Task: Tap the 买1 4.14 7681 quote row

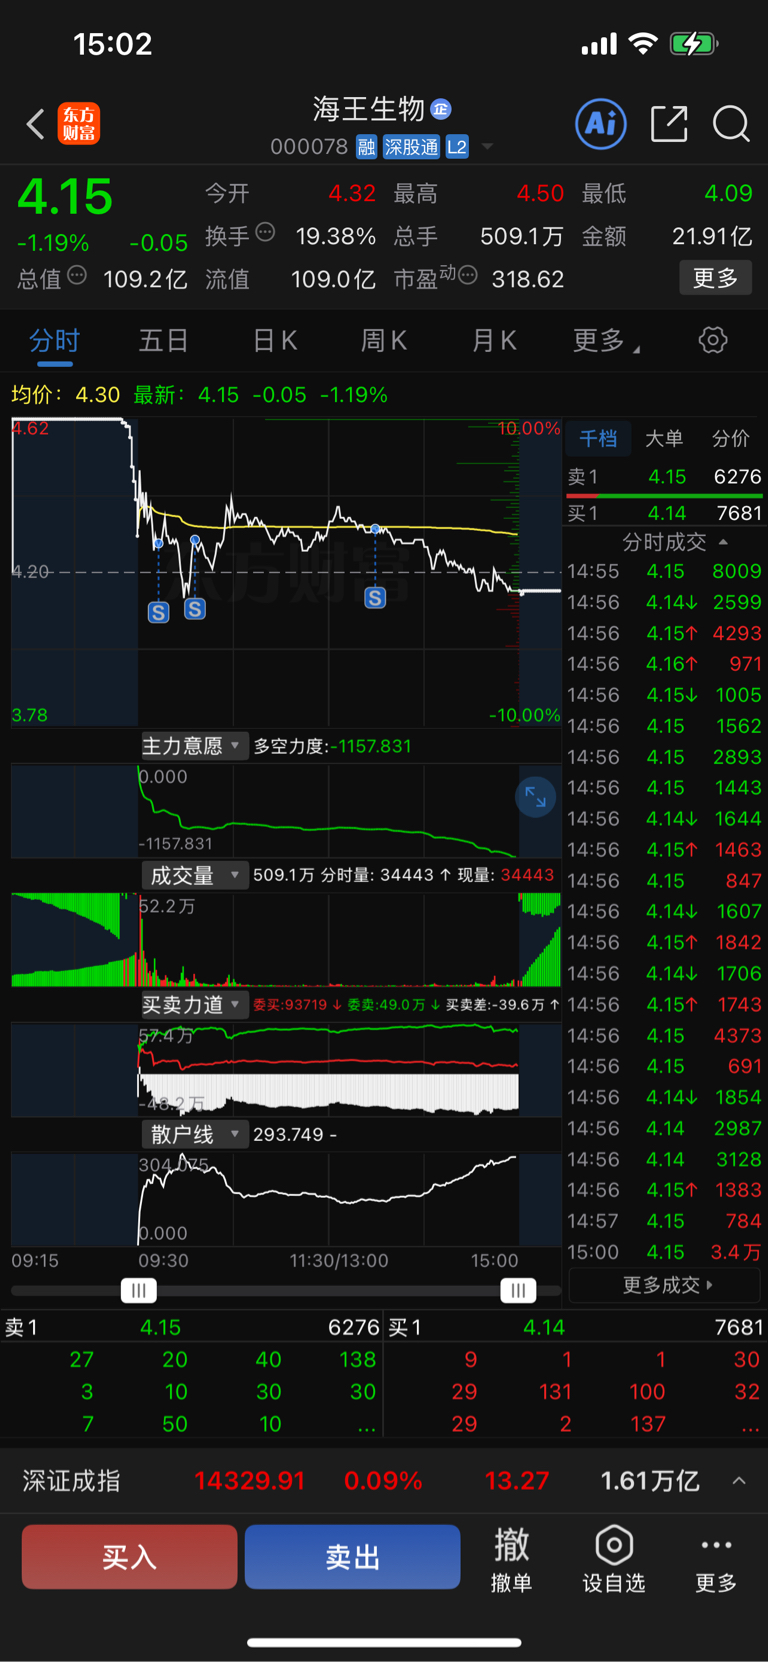Action: (x=665, y=513)
